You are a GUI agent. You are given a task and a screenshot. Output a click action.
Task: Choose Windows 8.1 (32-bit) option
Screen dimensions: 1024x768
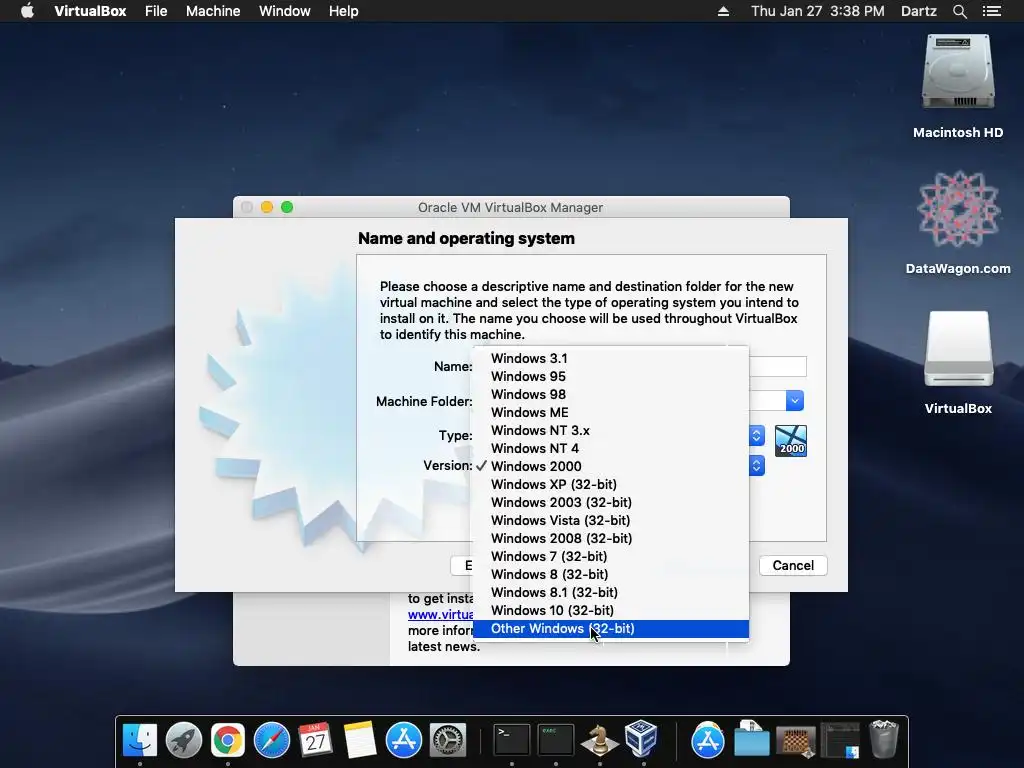click(611, 592)
